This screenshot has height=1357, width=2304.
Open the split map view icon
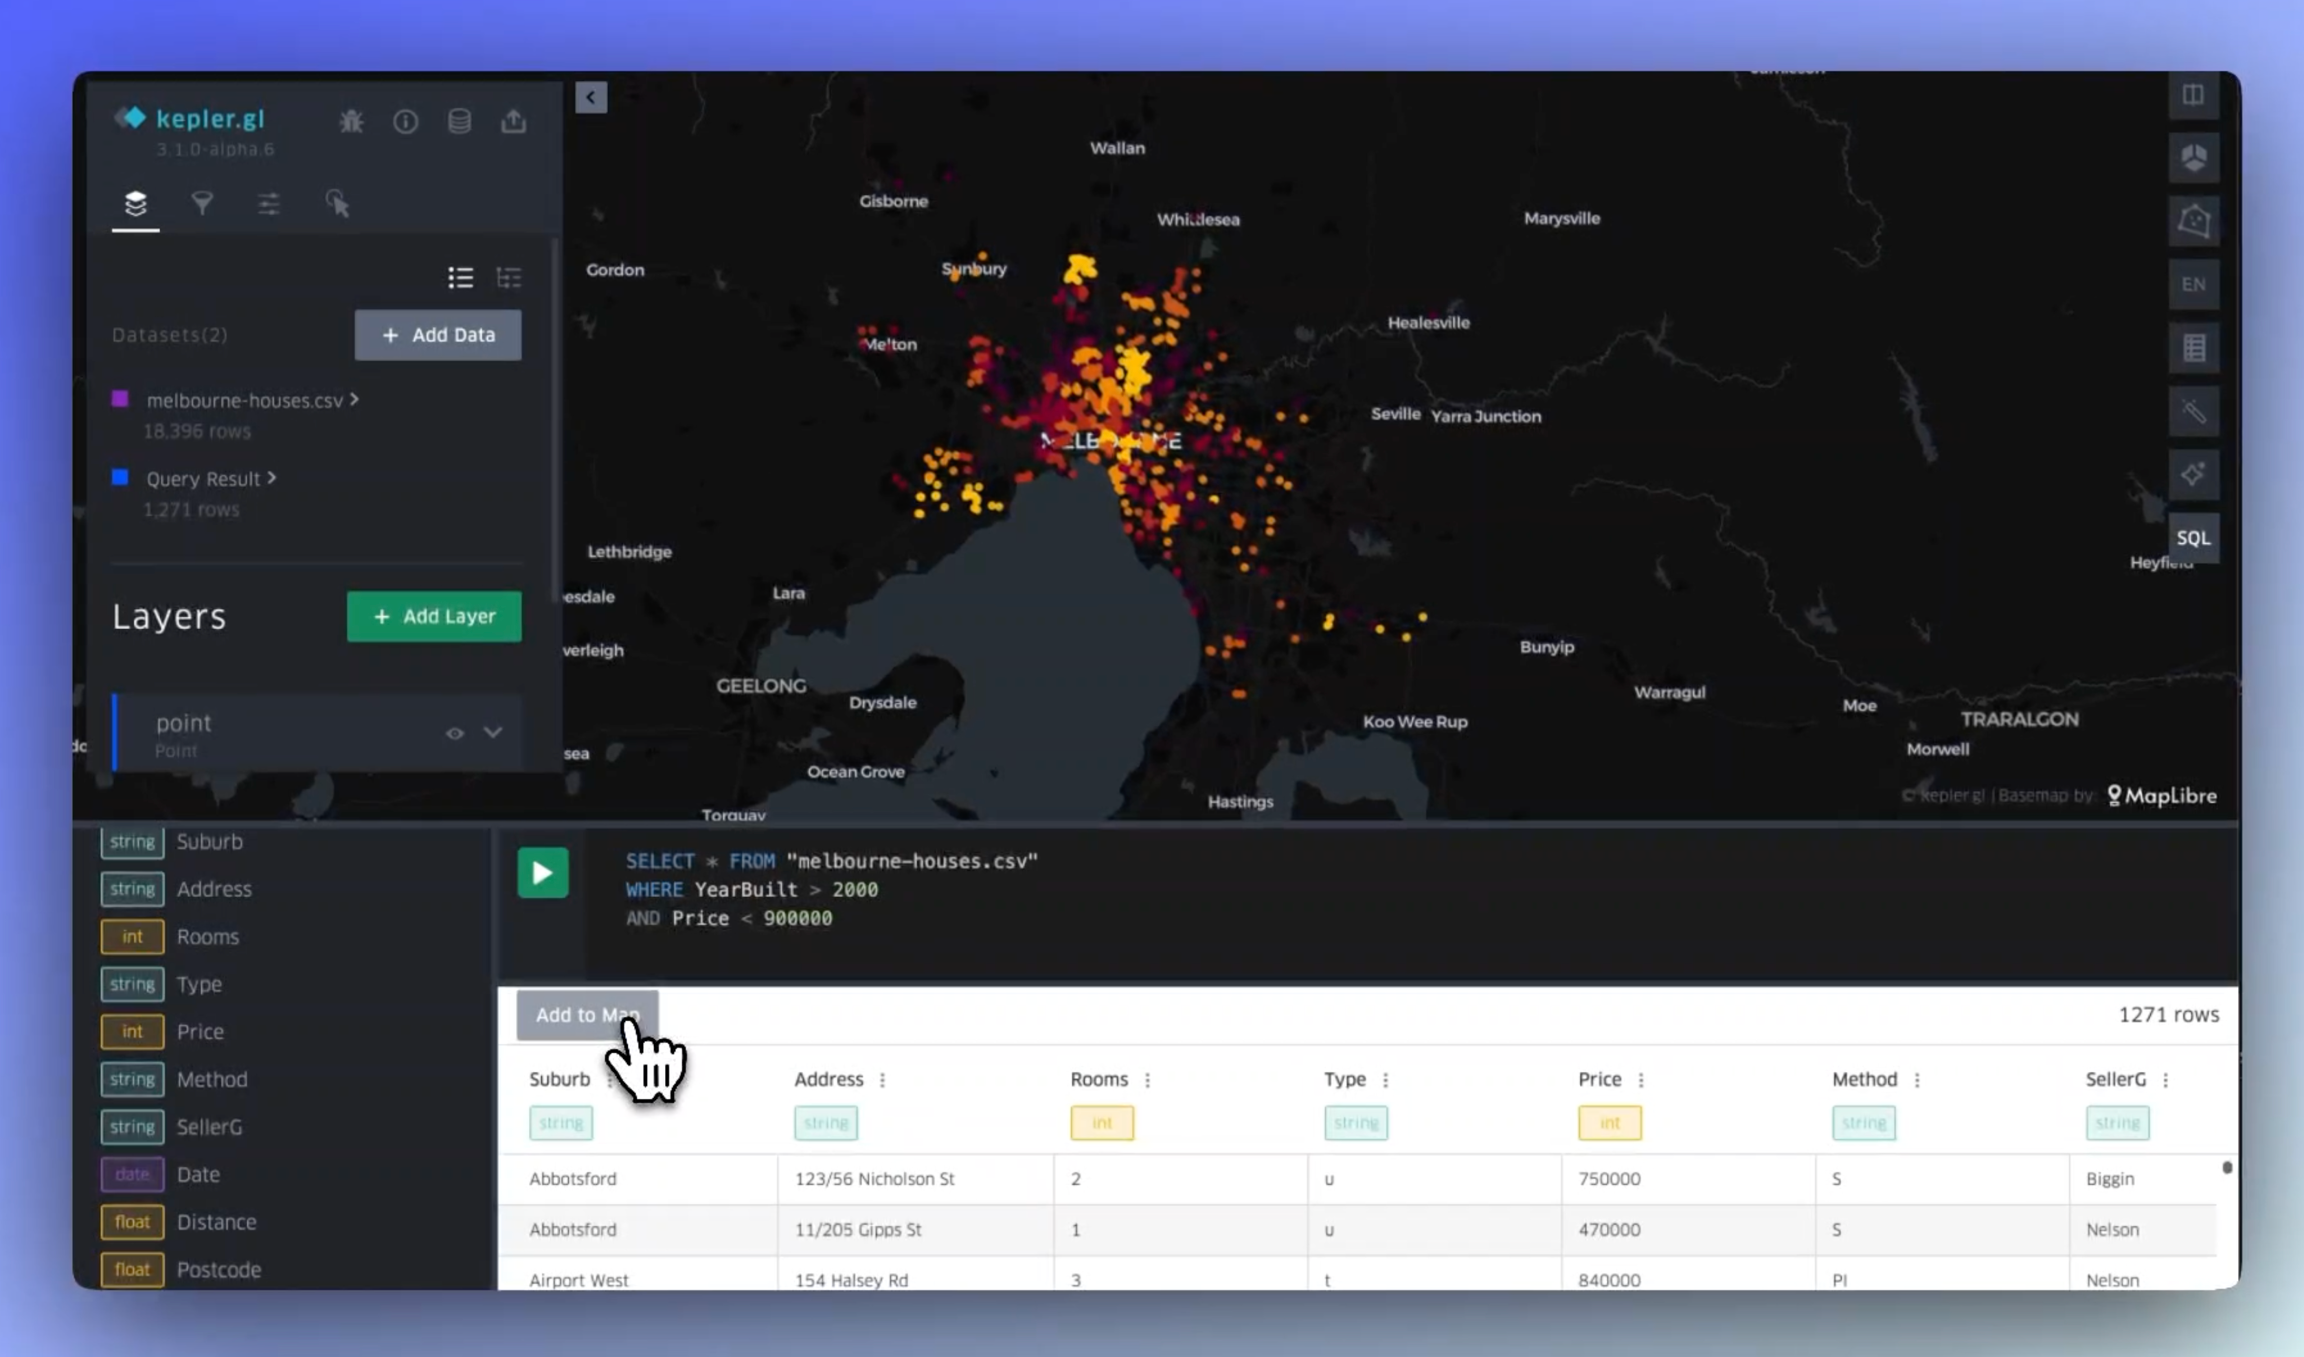[2194, 95]
